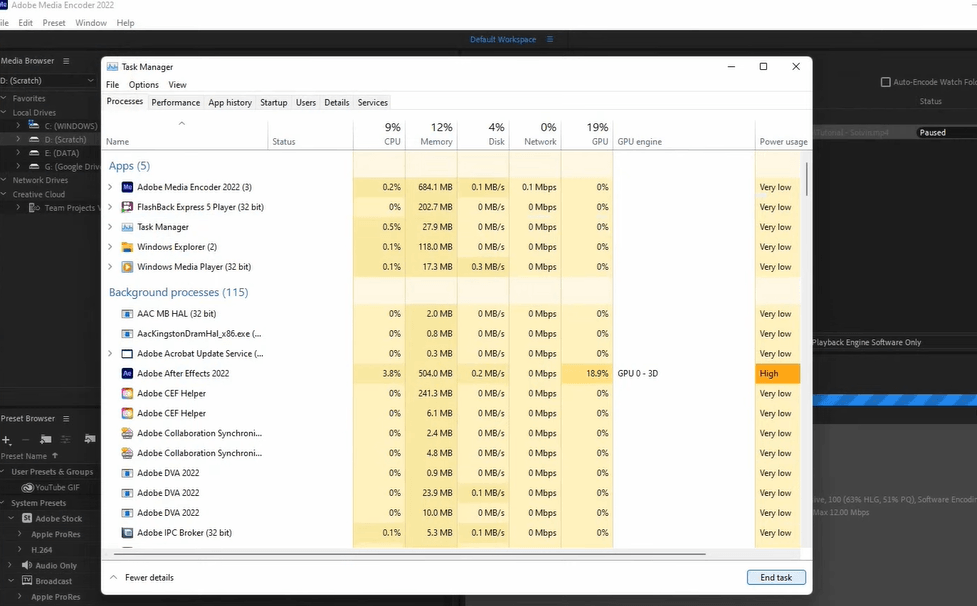Sort processes by the Power usage column
The image size is (977, 606).
pos(783,134)
